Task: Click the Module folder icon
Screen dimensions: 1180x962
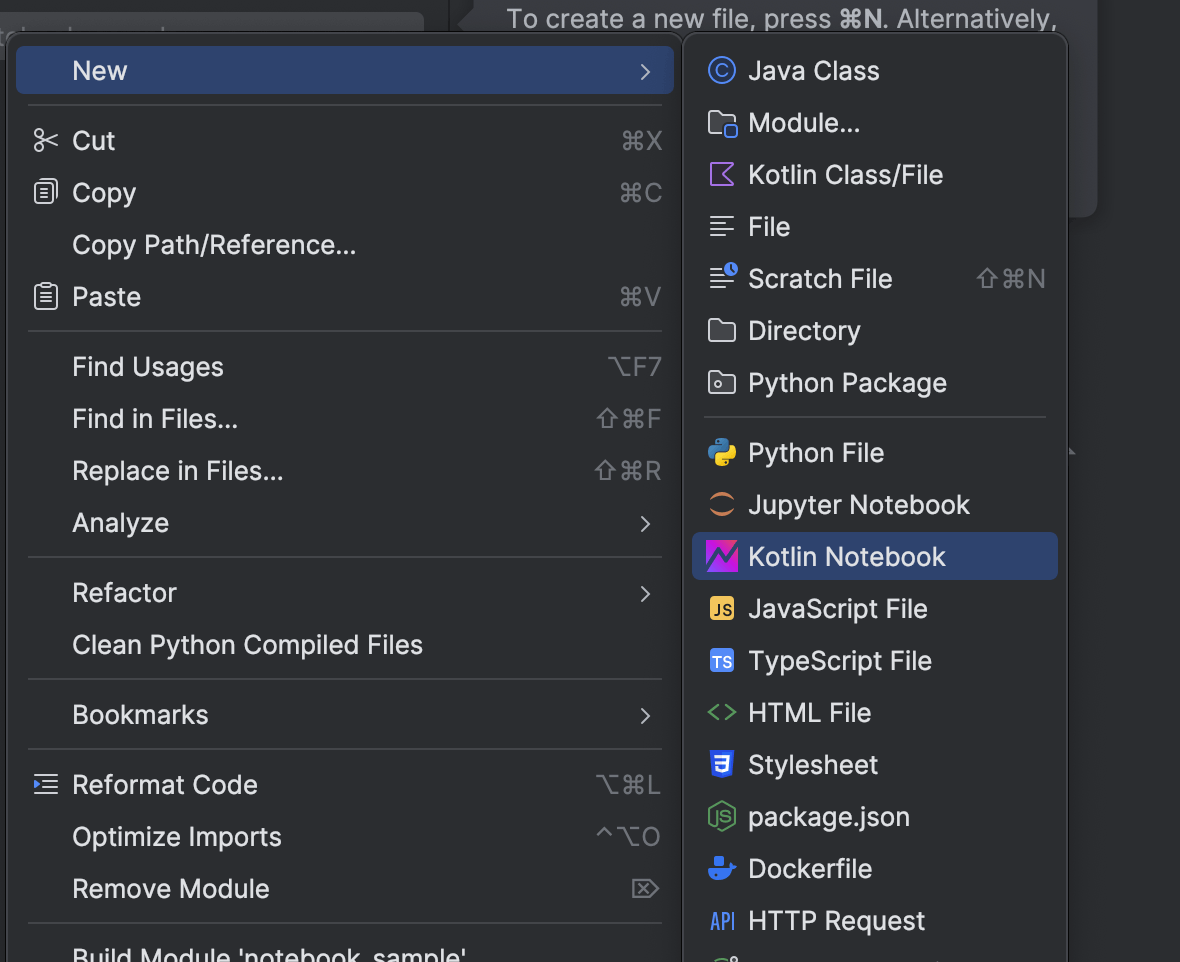Action: click(722, 123)
